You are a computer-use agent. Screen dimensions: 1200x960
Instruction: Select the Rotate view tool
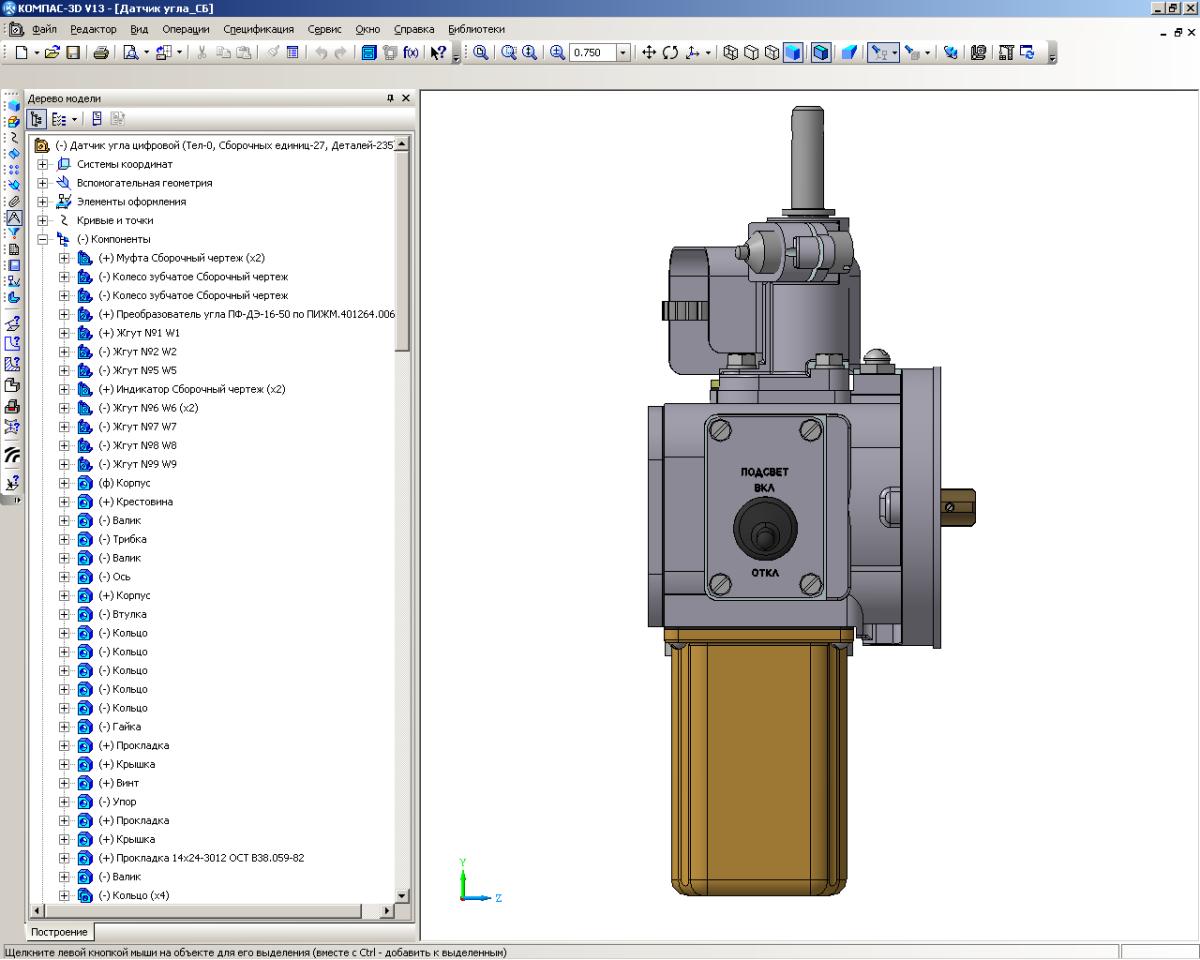coord(669,53)
